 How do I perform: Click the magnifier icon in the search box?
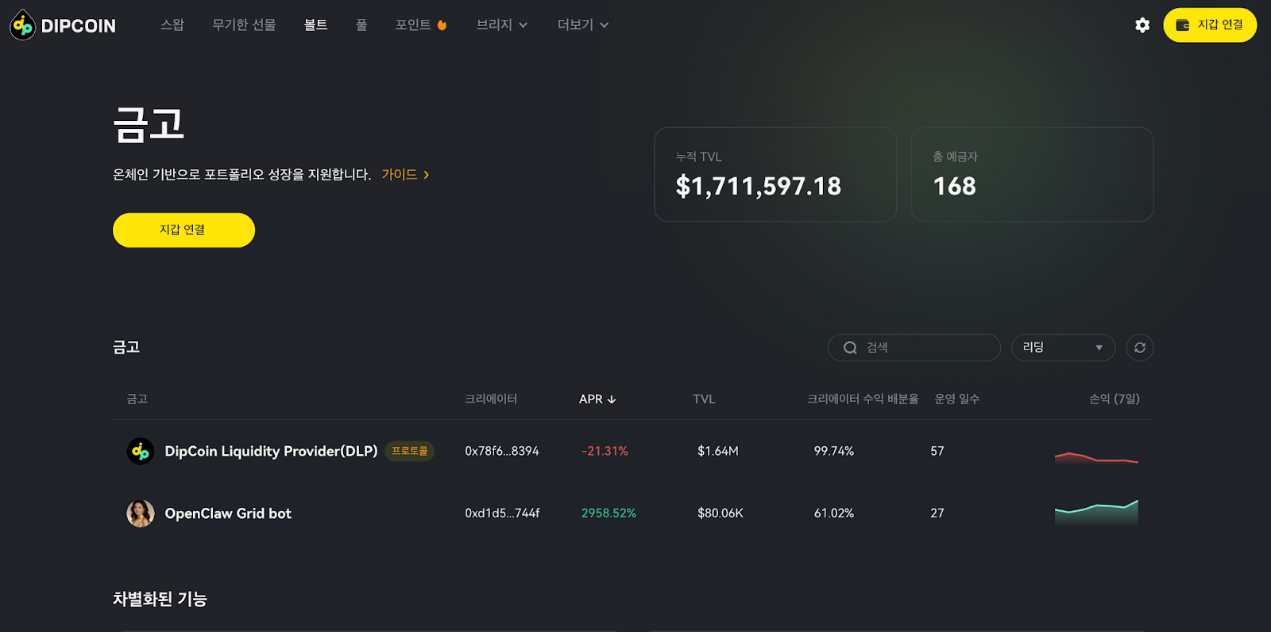click(850, 347)
